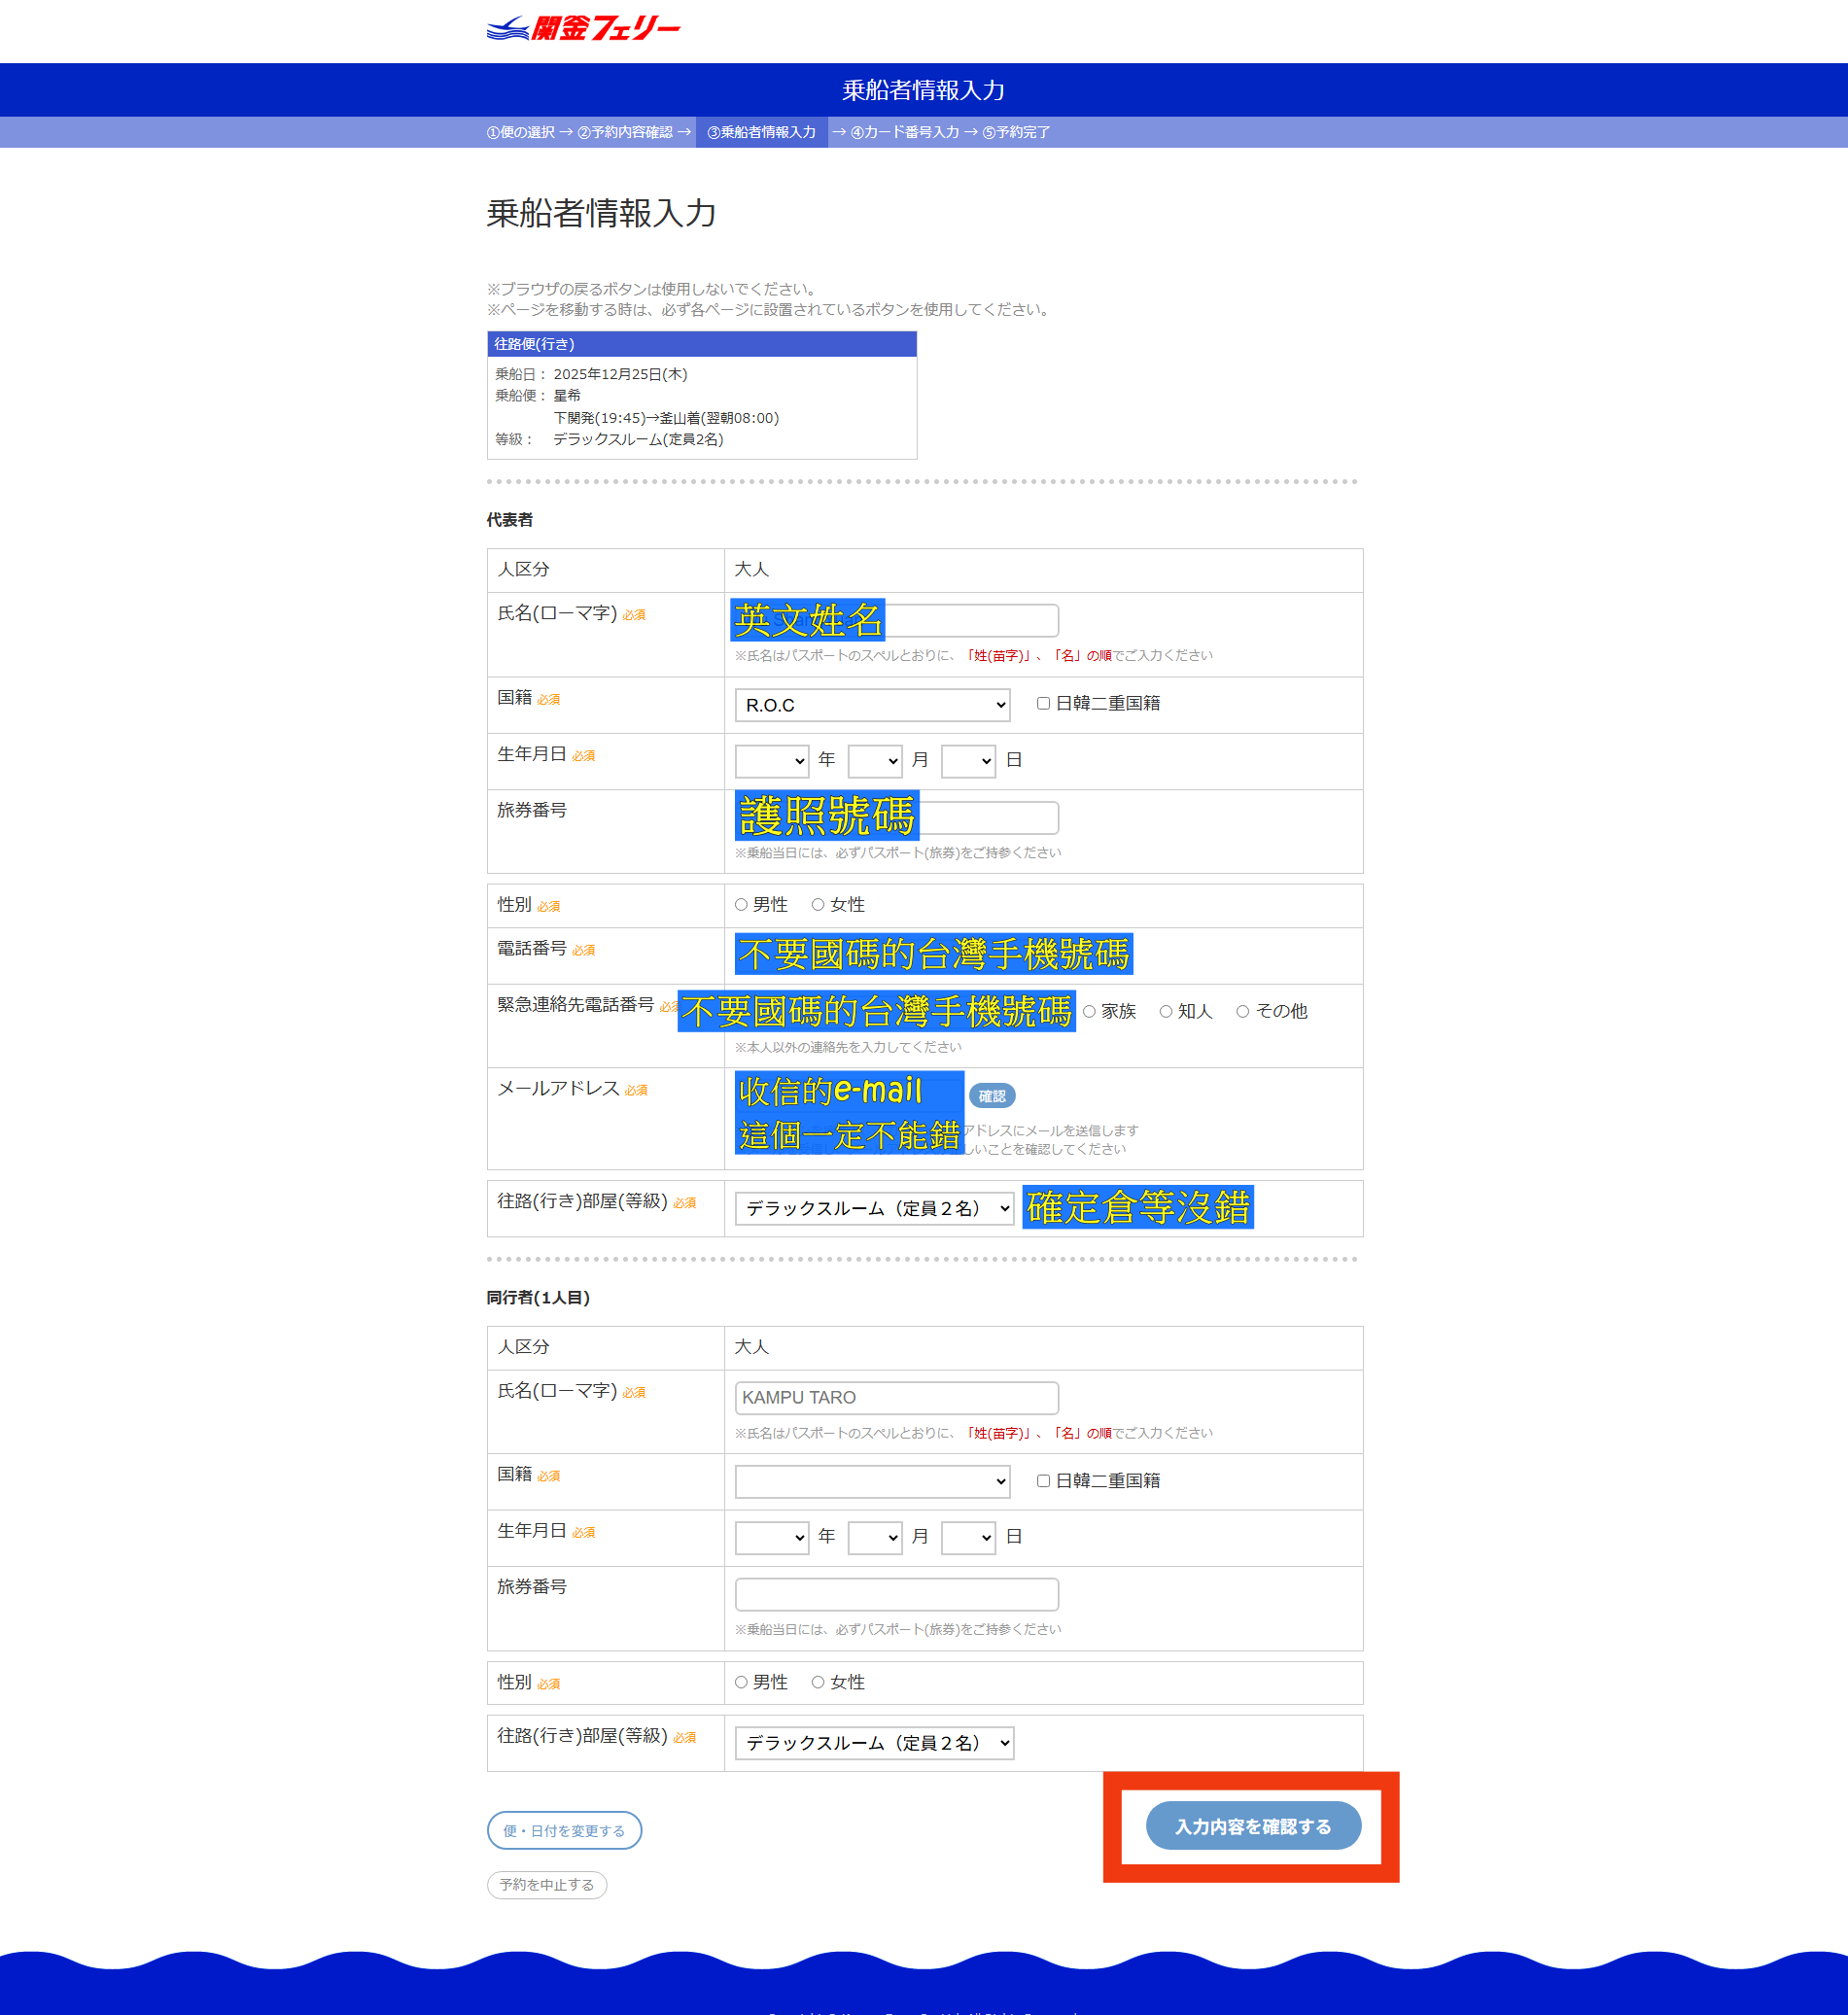Open representative's birth year dropdown
This screenshot has height=2015, width=1848.
pyautogui.click(x=771, y=761)
